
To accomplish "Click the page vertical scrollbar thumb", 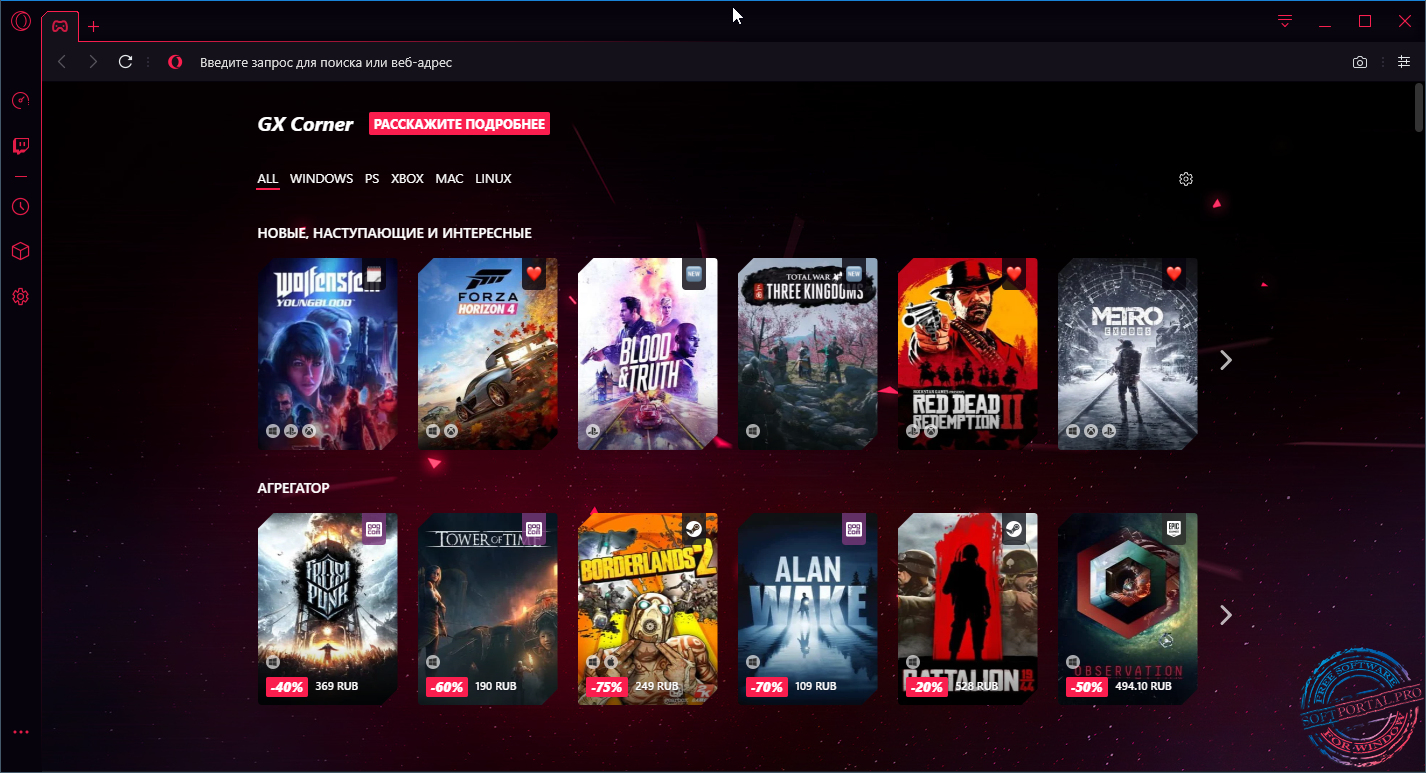I will 1419,107.
